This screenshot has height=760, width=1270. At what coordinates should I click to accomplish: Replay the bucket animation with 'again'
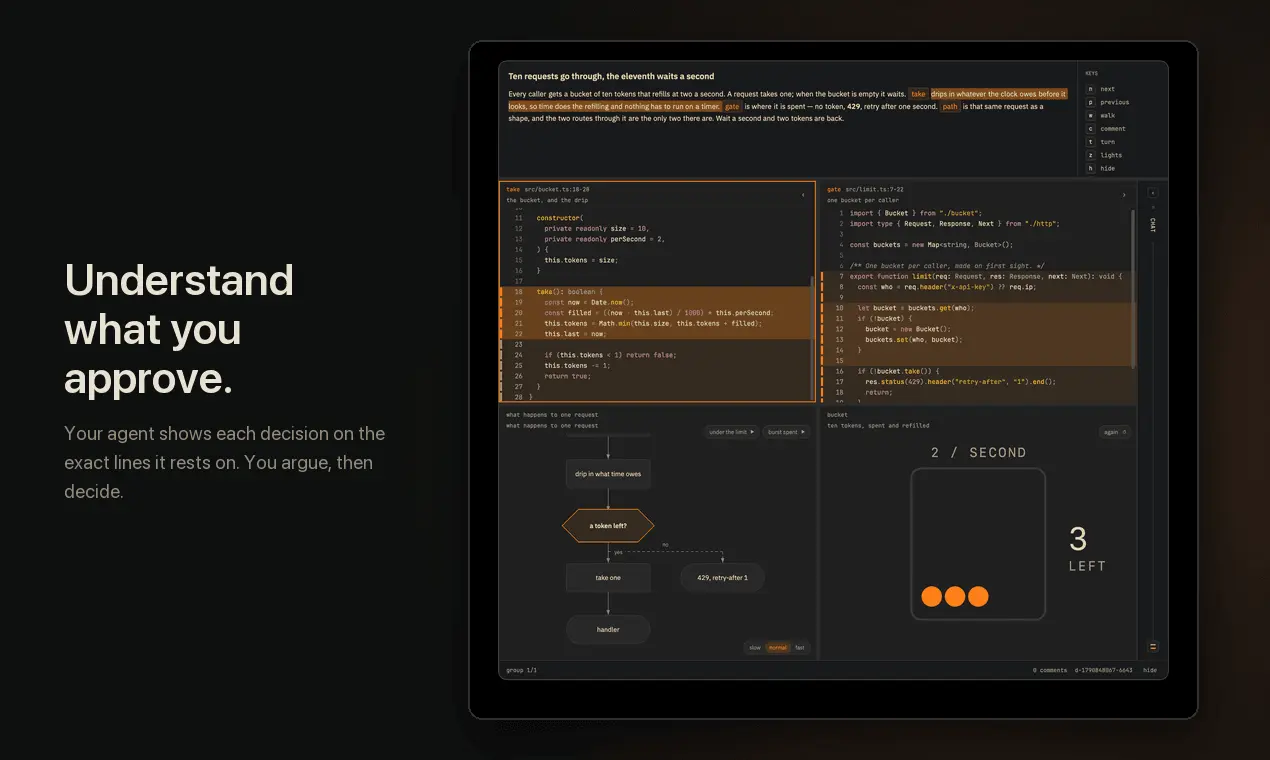1114,432
